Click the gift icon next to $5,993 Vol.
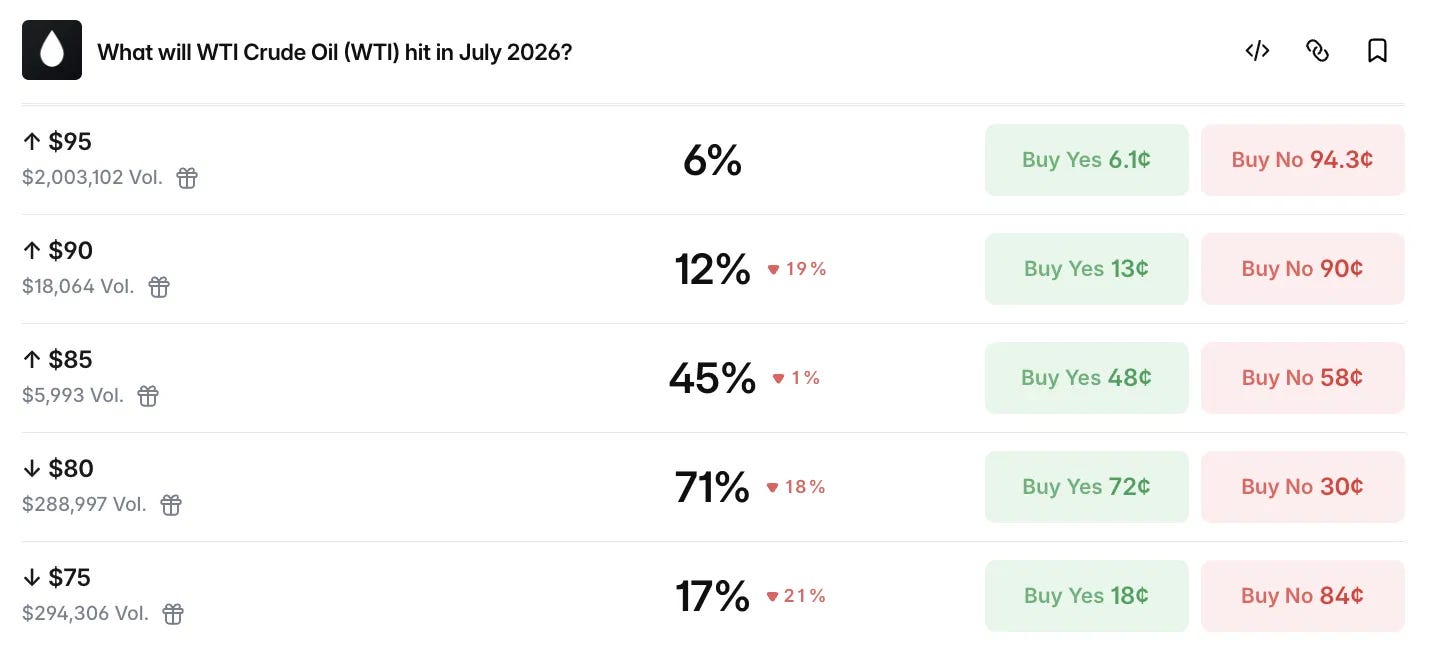This screenshot has height=648, width=1432. [148, 396]
